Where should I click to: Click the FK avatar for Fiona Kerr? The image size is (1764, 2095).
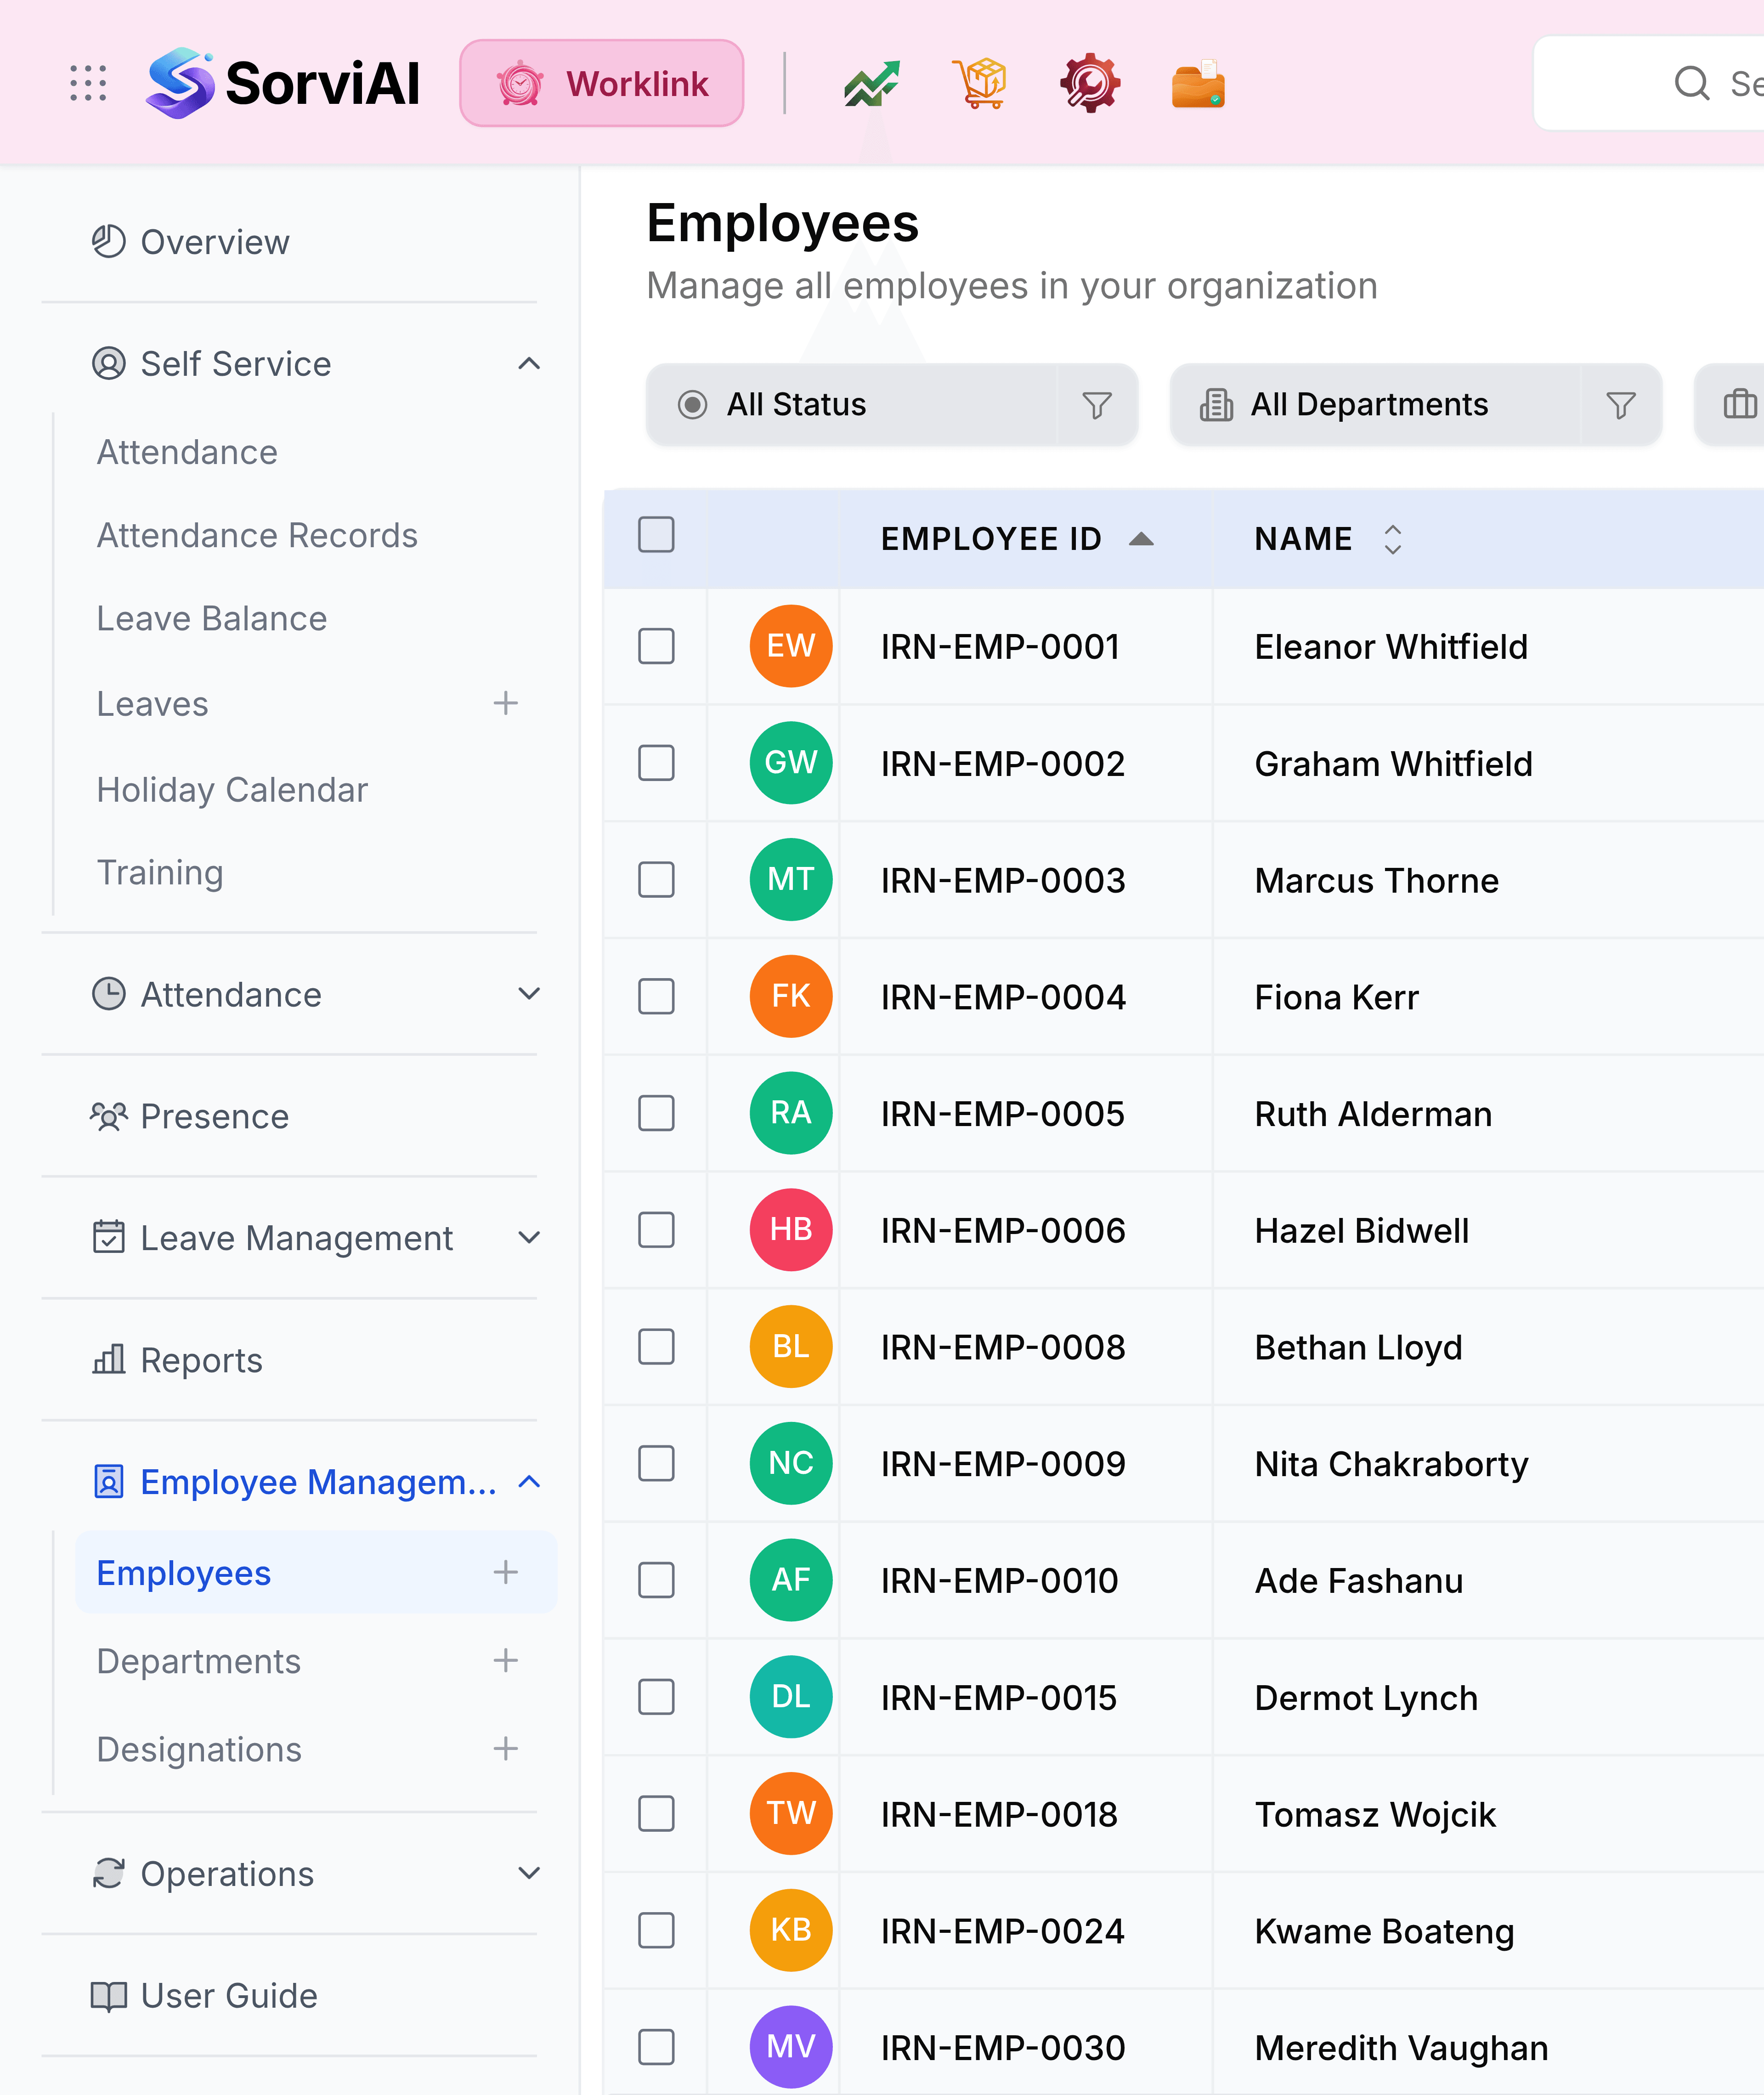tap(791, 997)
